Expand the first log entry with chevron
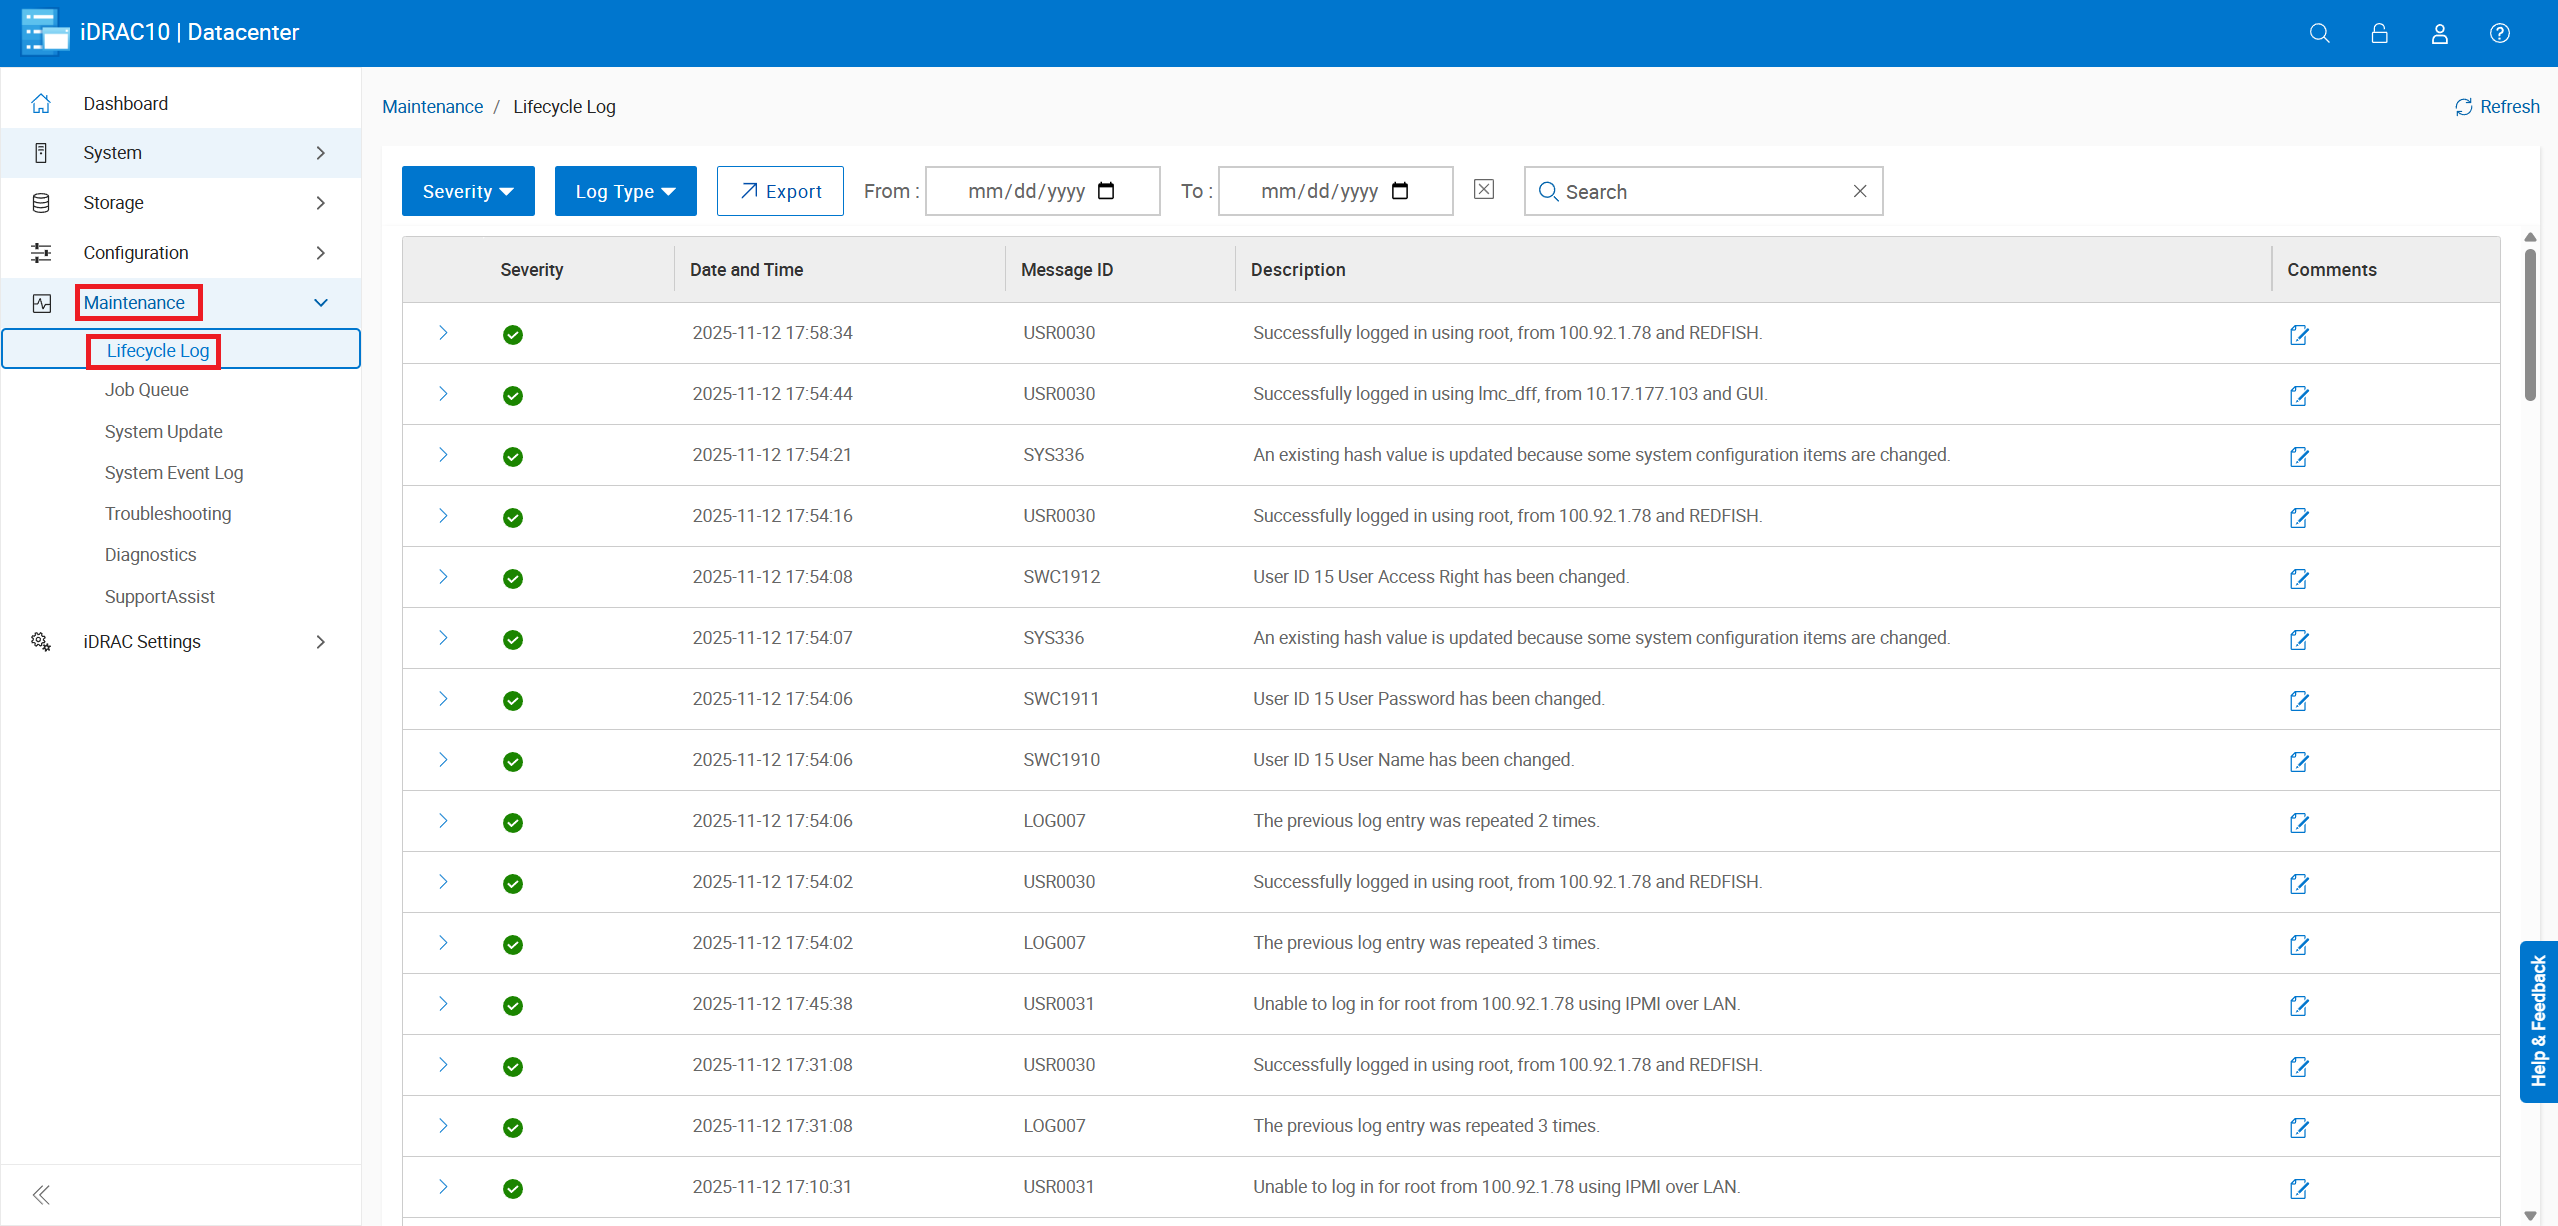Image resolution: width=2558 pixels, height=1226 pixels. [443, 333]
